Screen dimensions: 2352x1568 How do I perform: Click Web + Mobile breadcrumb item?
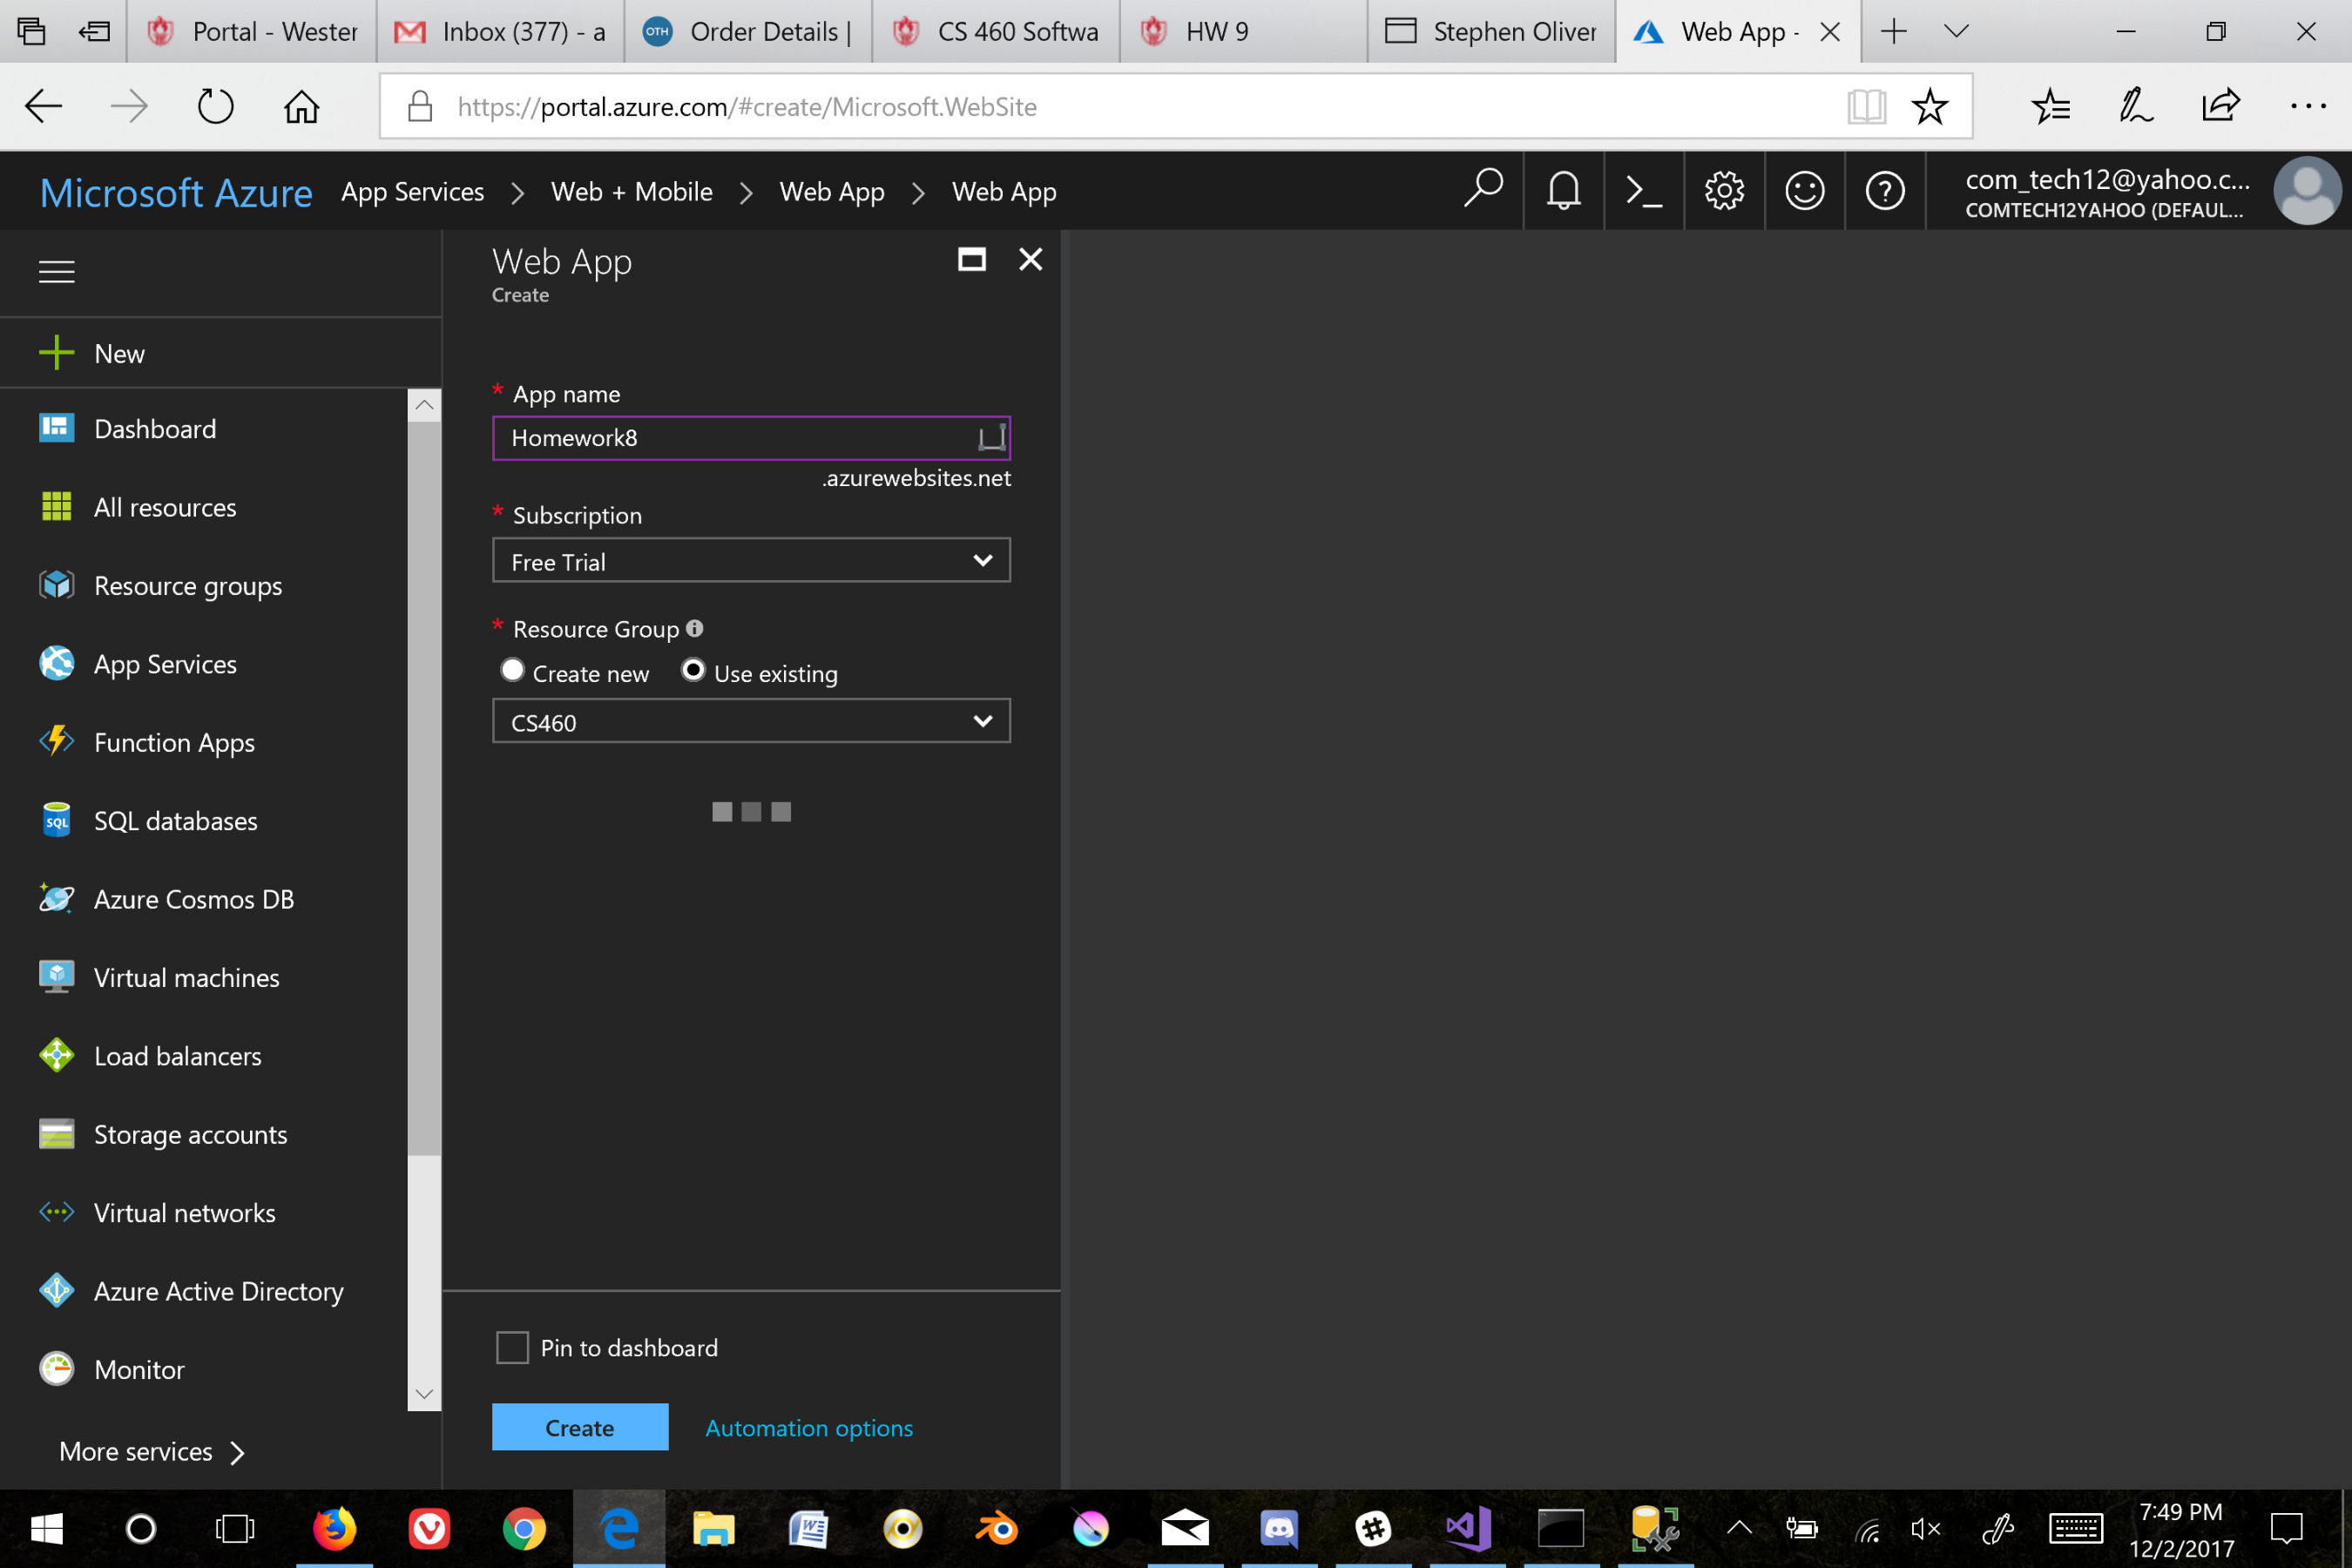click(x=631, y=192)
